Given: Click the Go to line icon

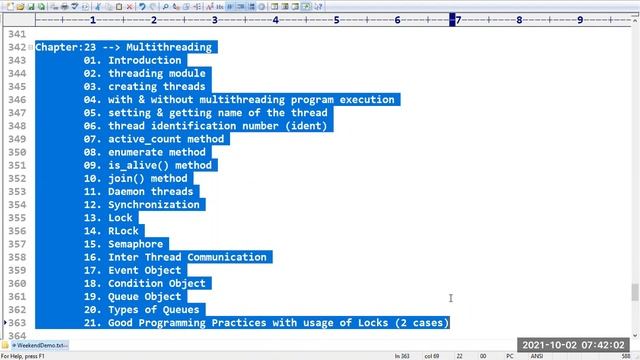Looking at the screenshot, I should click(197, 7).
